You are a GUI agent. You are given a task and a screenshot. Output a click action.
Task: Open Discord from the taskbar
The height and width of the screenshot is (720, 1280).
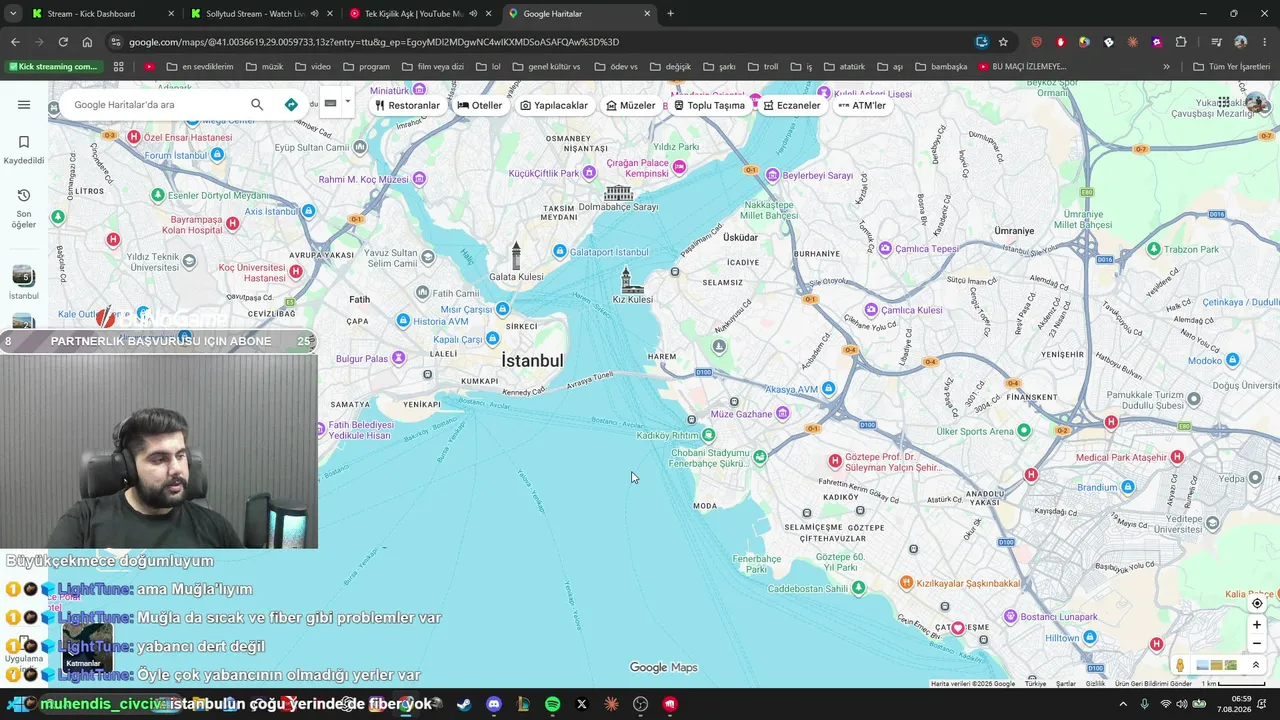pos(493,704)
